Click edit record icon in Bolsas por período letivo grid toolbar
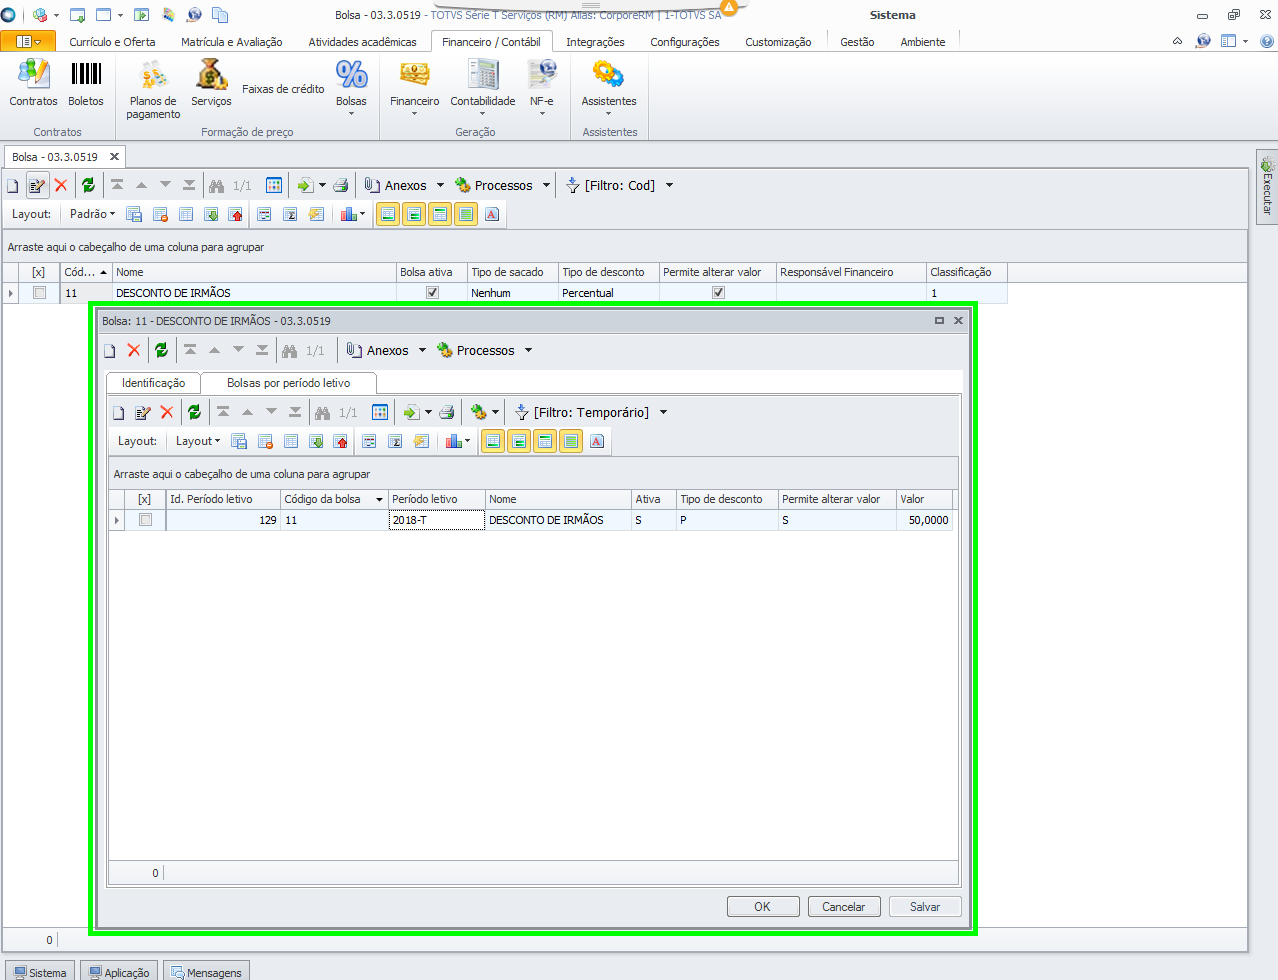Viewport: 1278px width, 980px height. (x=142, y=412)
